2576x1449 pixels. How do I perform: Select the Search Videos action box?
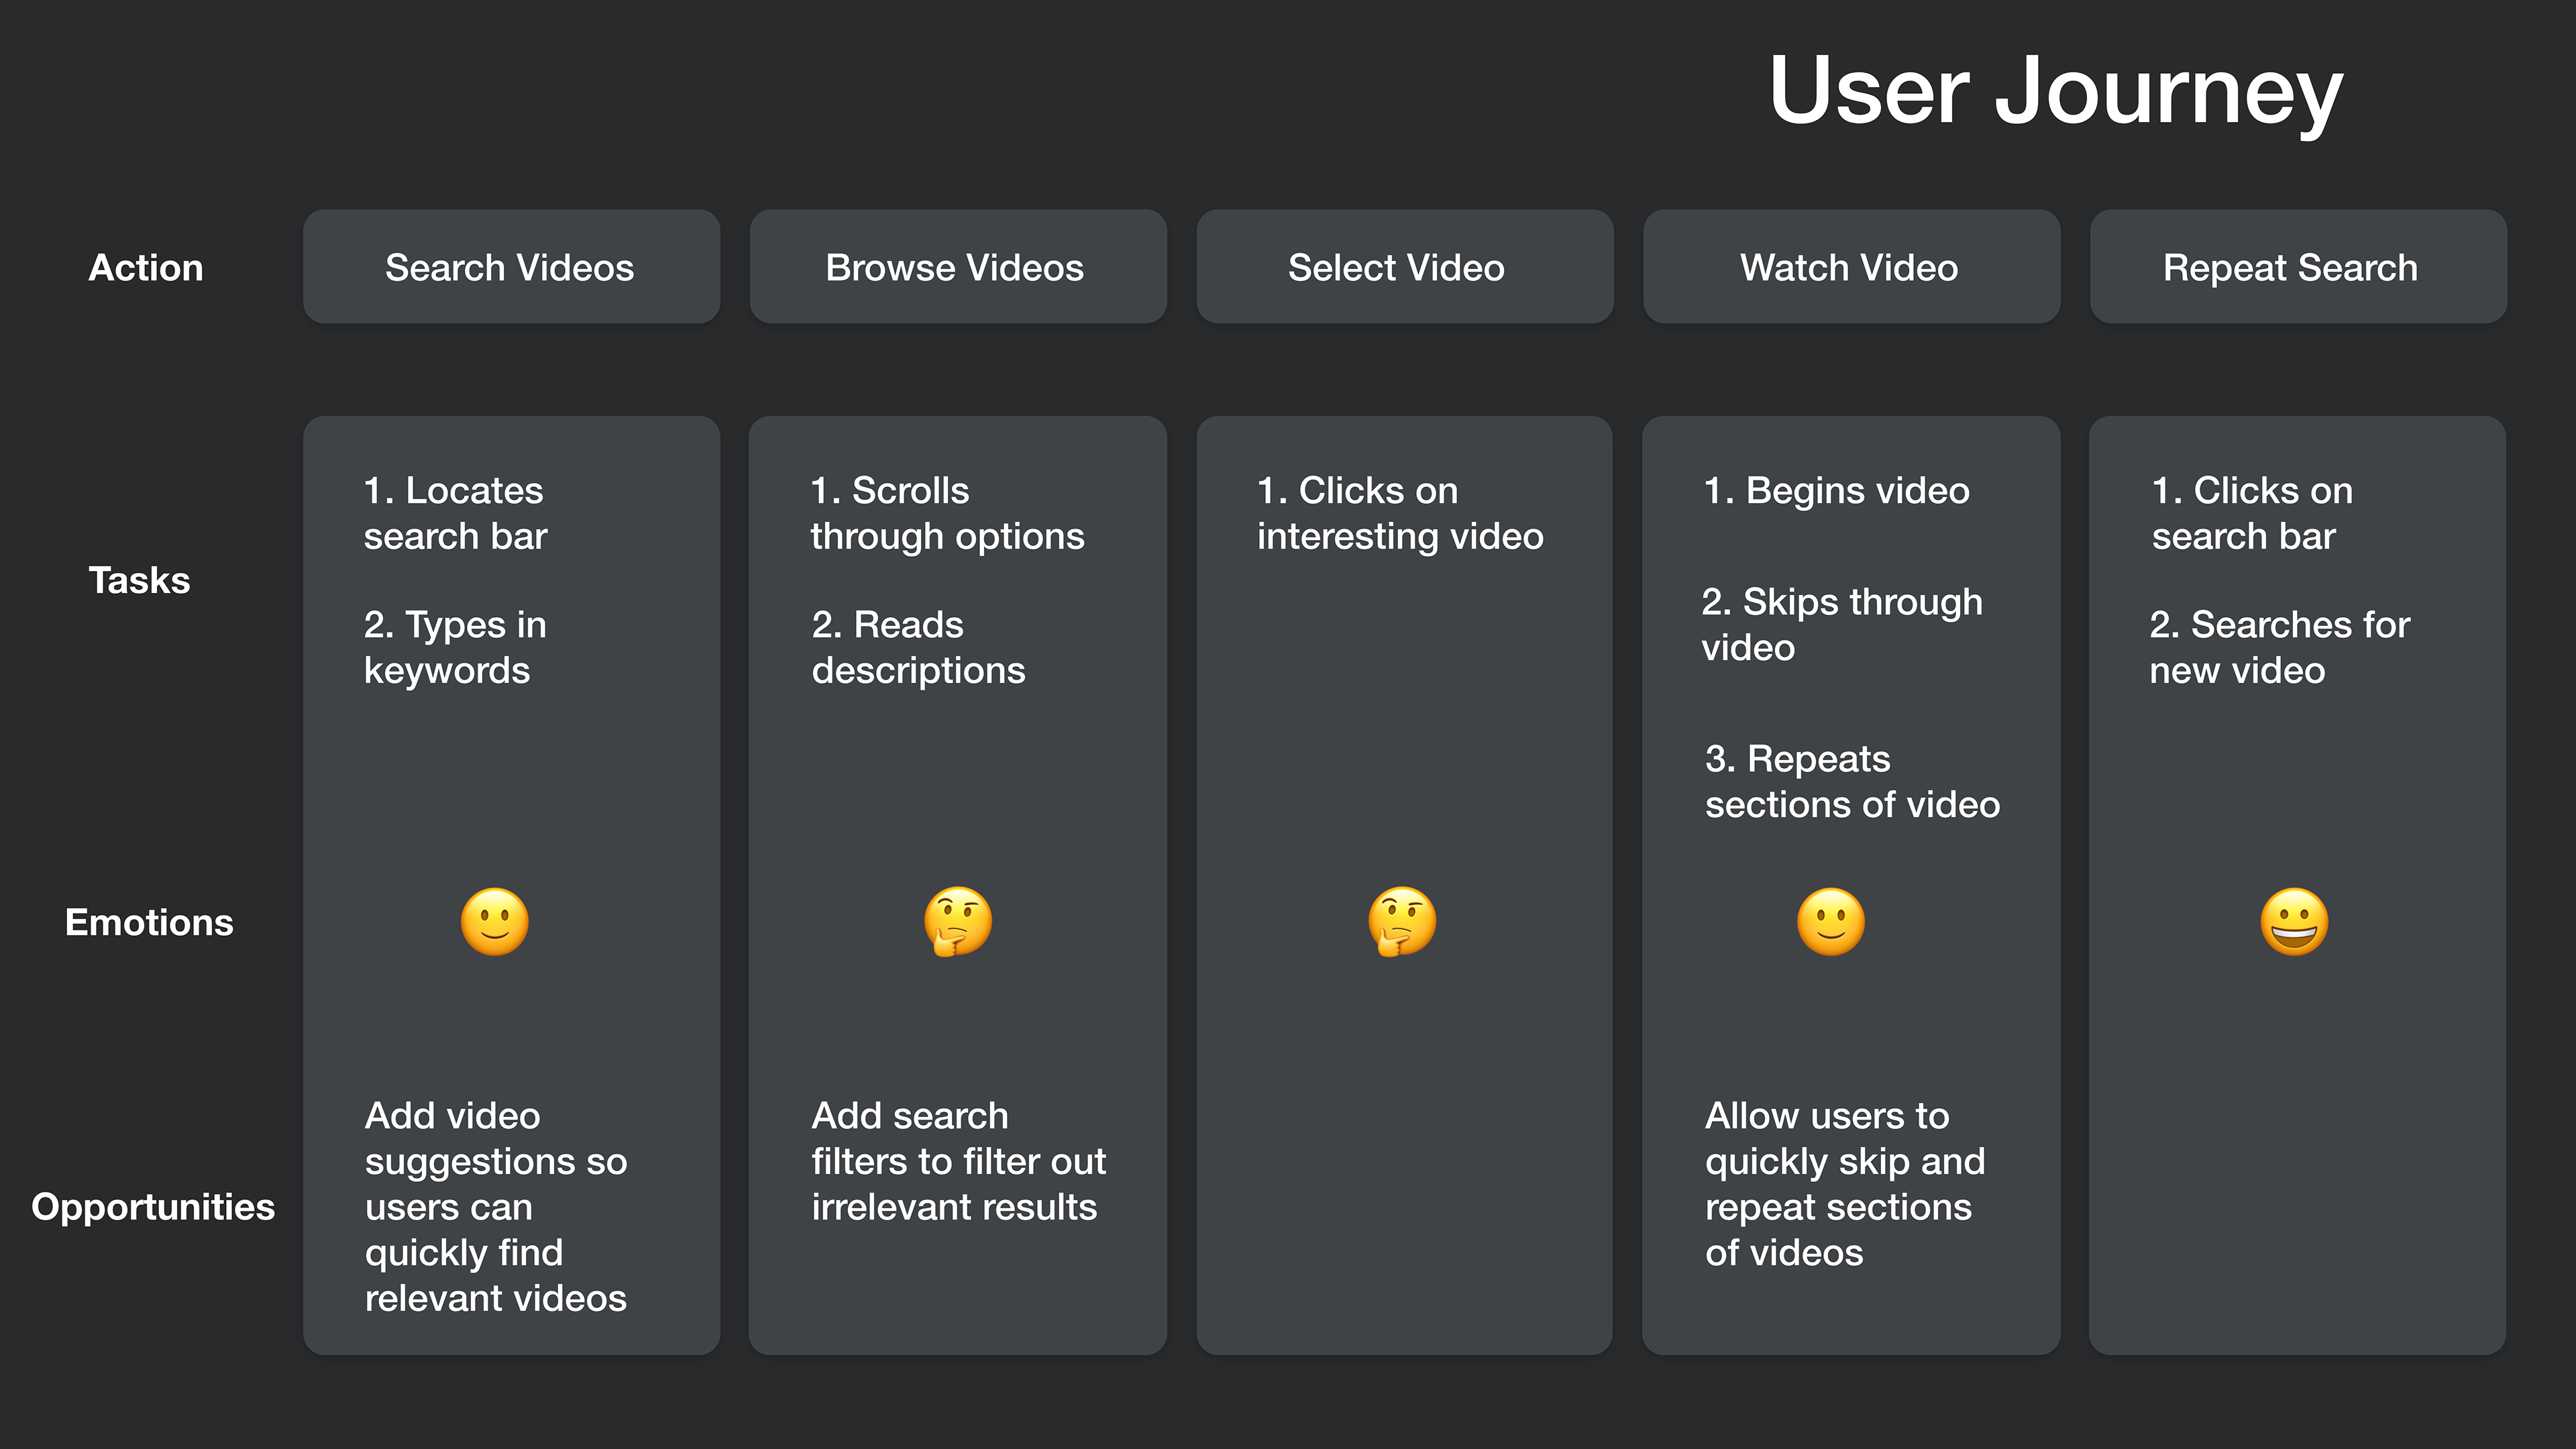(511, 267)
